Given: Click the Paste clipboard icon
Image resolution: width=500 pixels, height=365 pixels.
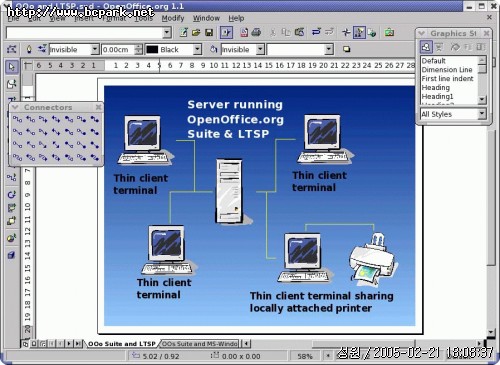Looking at the screenshot, I should pyautogui.click(x=299, y=32).
